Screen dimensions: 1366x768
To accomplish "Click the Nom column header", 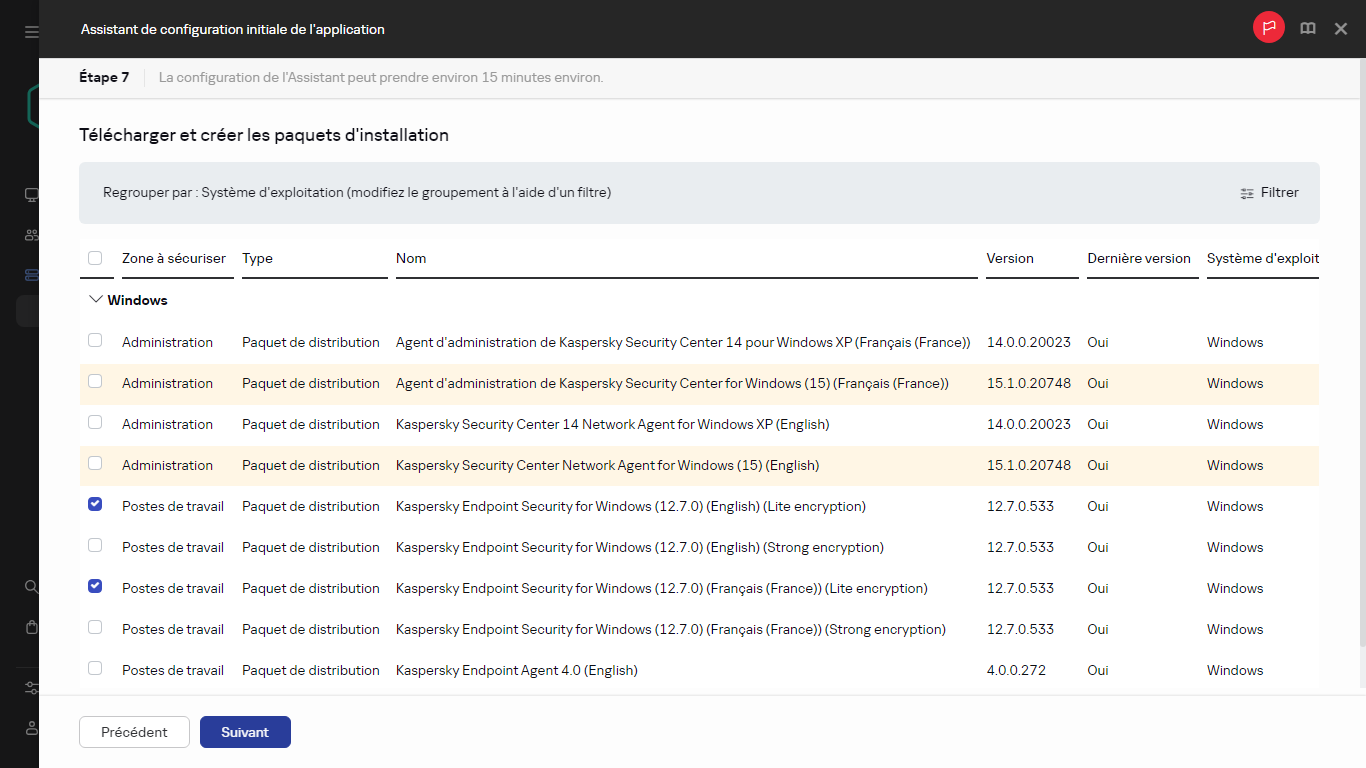I will pos(411,258).
